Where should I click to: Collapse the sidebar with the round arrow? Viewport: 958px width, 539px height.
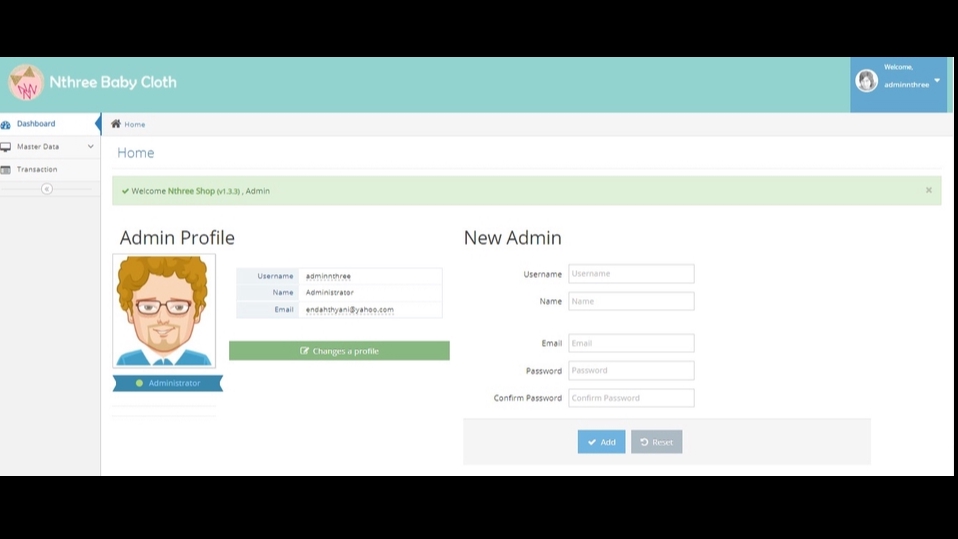coord(46,189)
